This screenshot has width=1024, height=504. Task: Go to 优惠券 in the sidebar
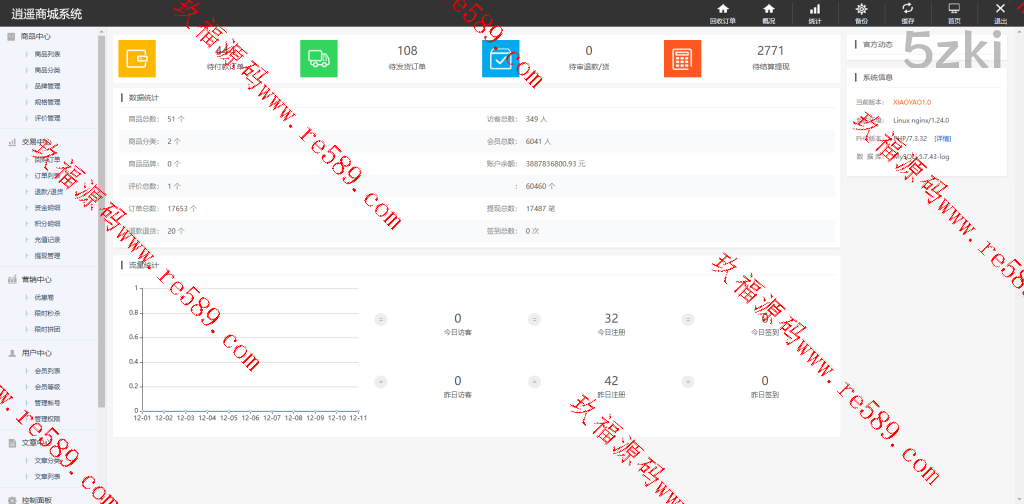44,297
